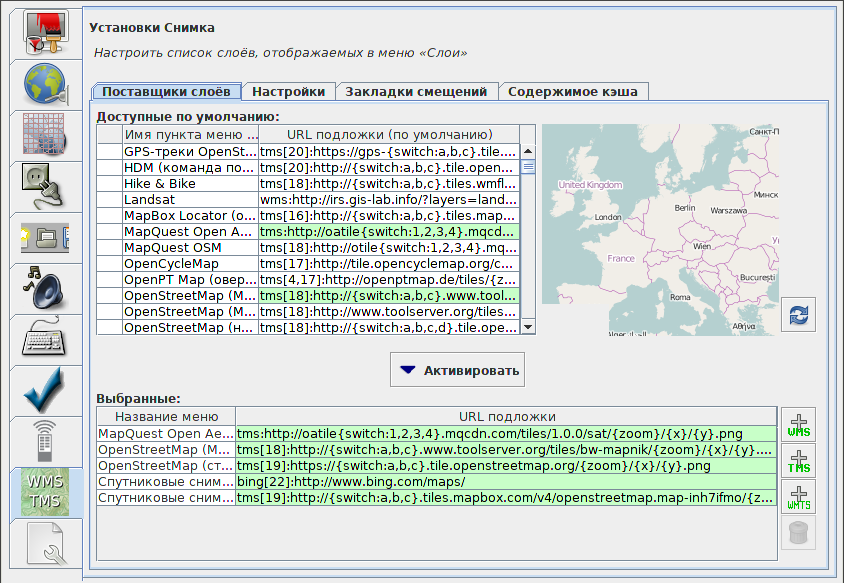Click the default list scrollbar up arrow
This screenshot has height=583, width=844.
528,151
